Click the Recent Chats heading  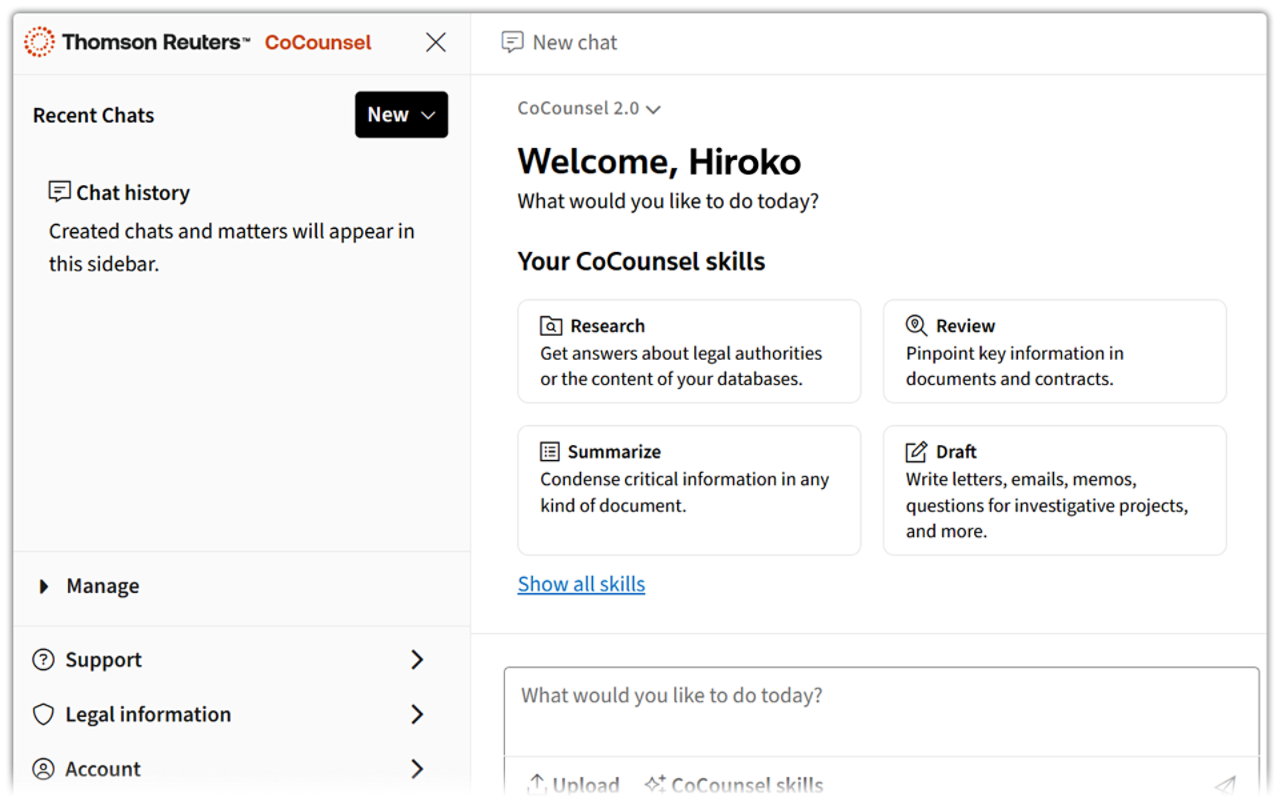[94, 115]
